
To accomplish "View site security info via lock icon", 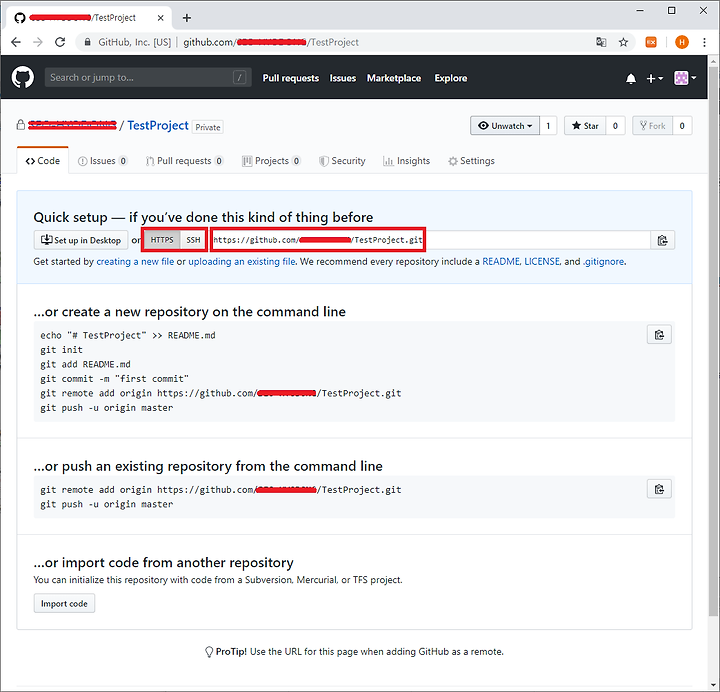I will [87, 42].
